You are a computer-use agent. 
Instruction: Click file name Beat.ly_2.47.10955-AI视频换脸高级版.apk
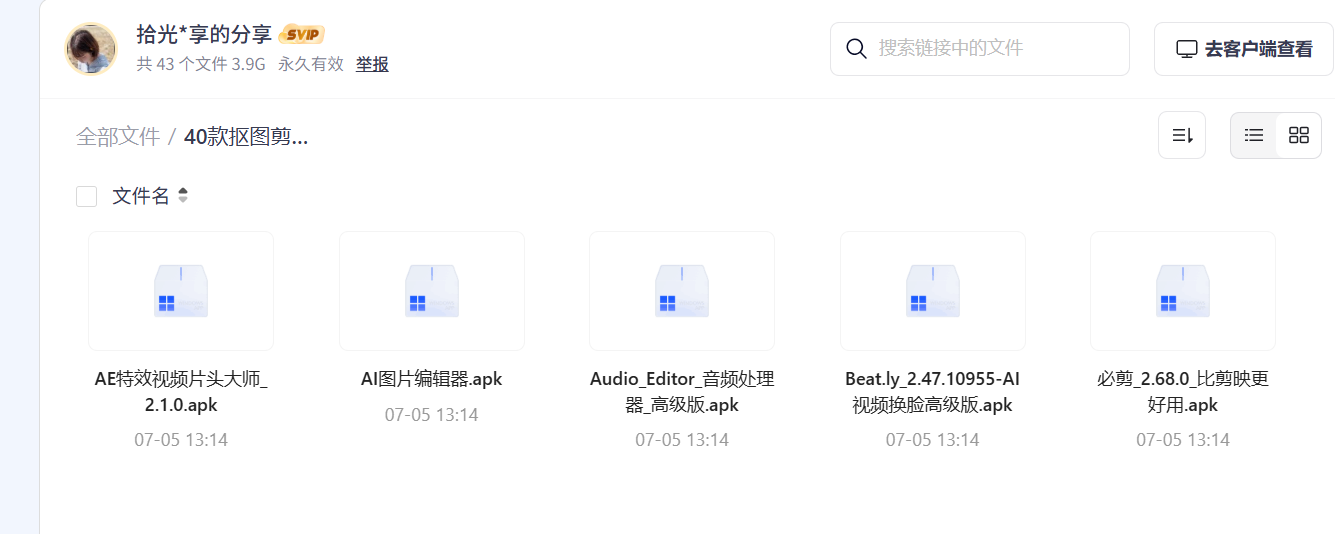[933, 392]
